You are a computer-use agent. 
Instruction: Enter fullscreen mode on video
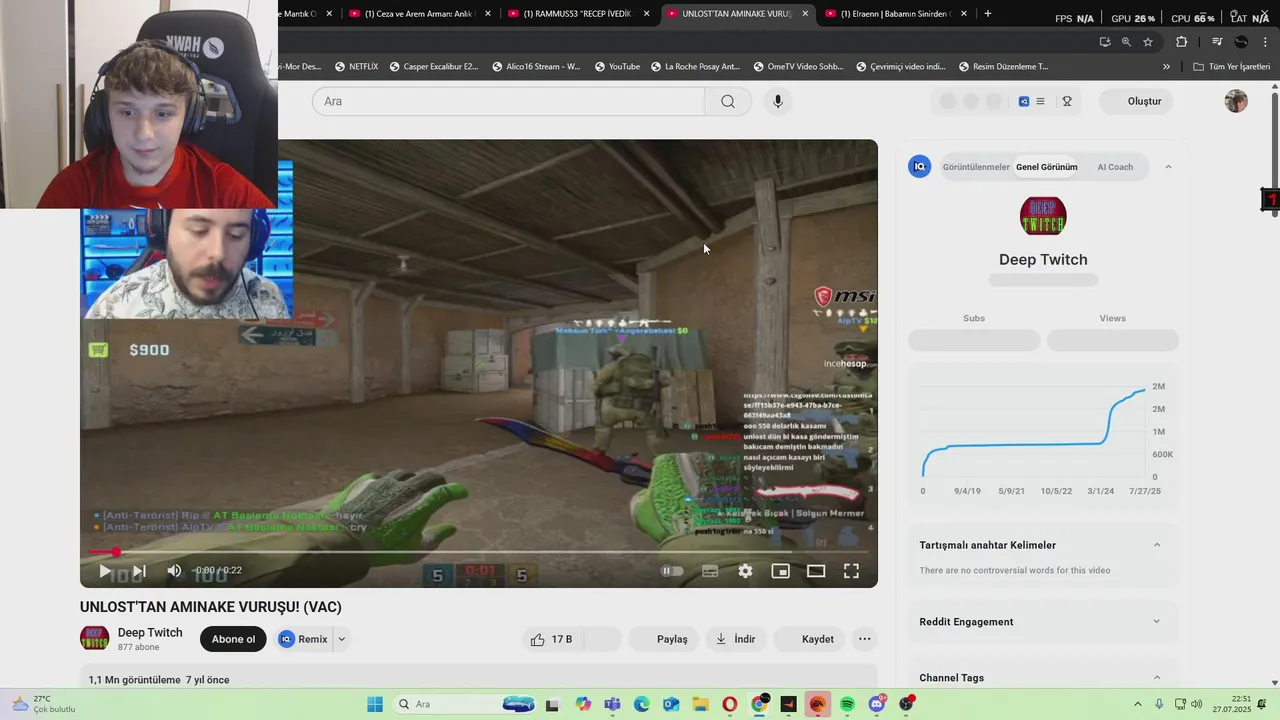point(851,571)
